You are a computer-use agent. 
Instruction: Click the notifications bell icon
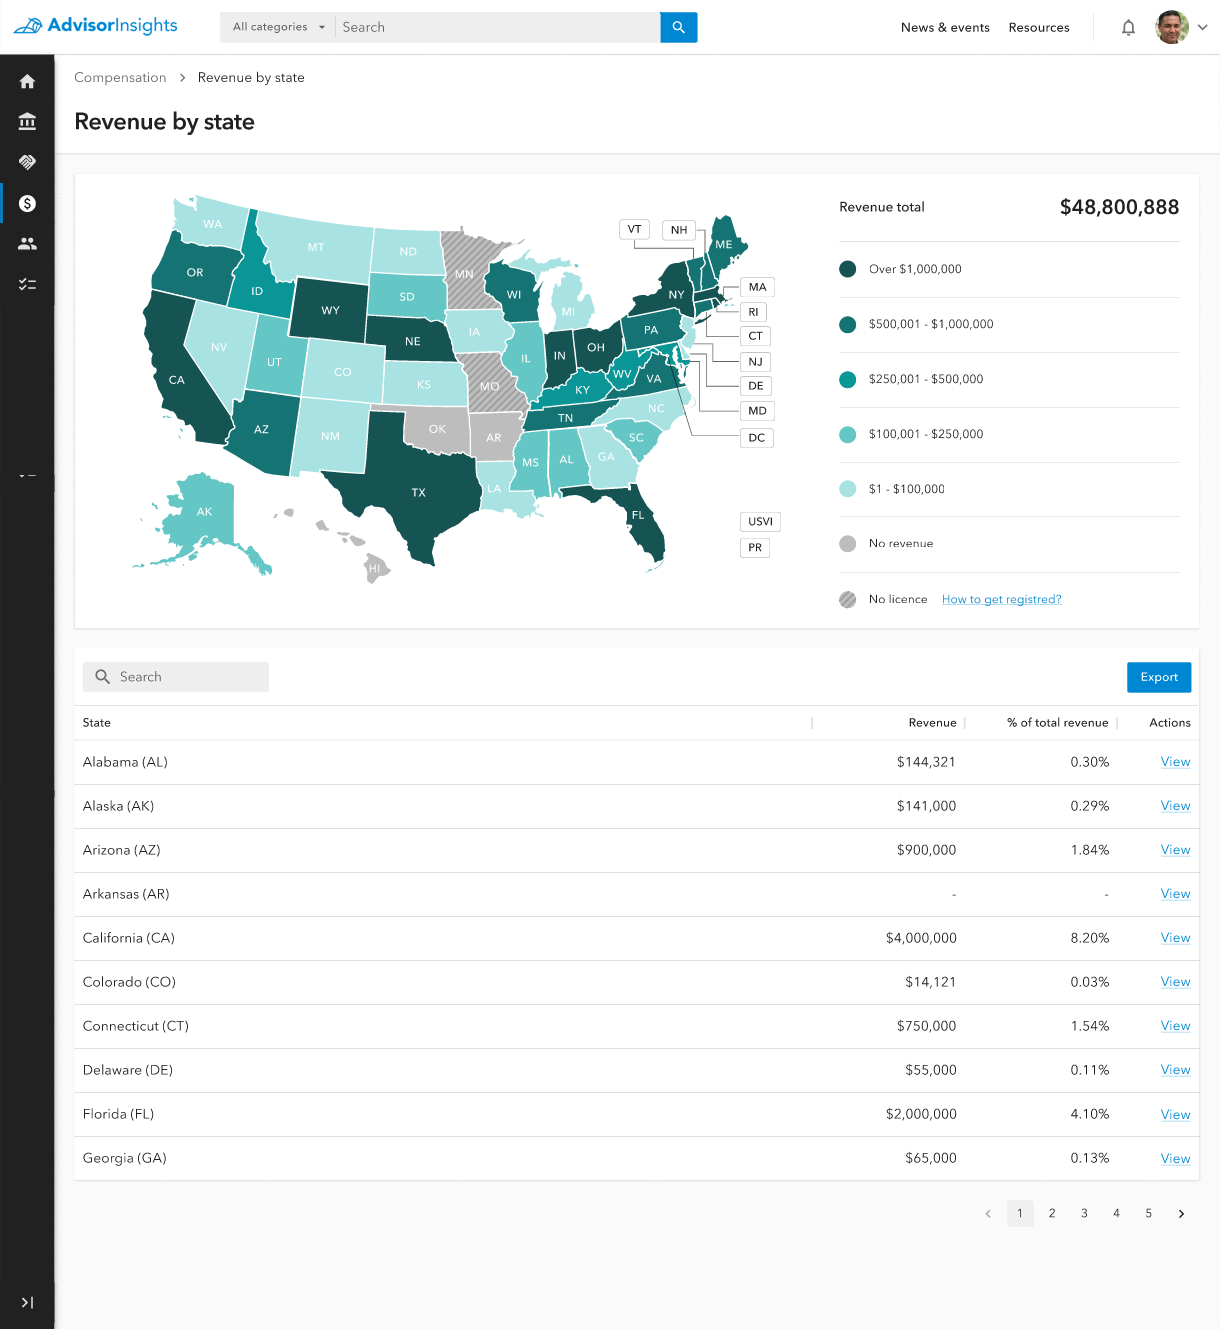[1128, 28]
